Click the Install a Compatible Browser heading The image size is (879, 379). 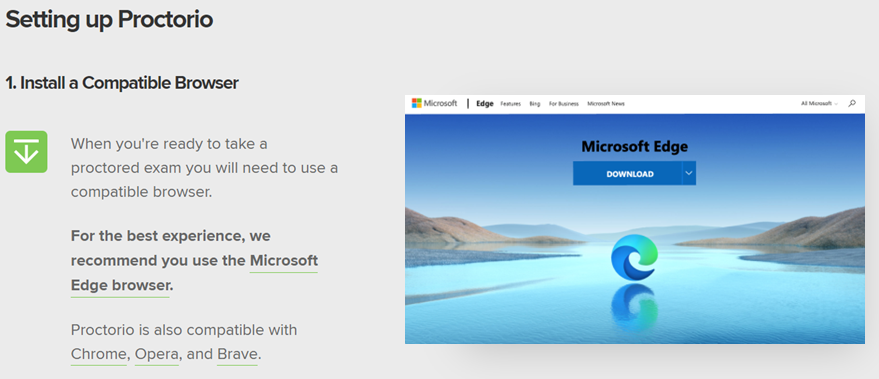[122, 83]
